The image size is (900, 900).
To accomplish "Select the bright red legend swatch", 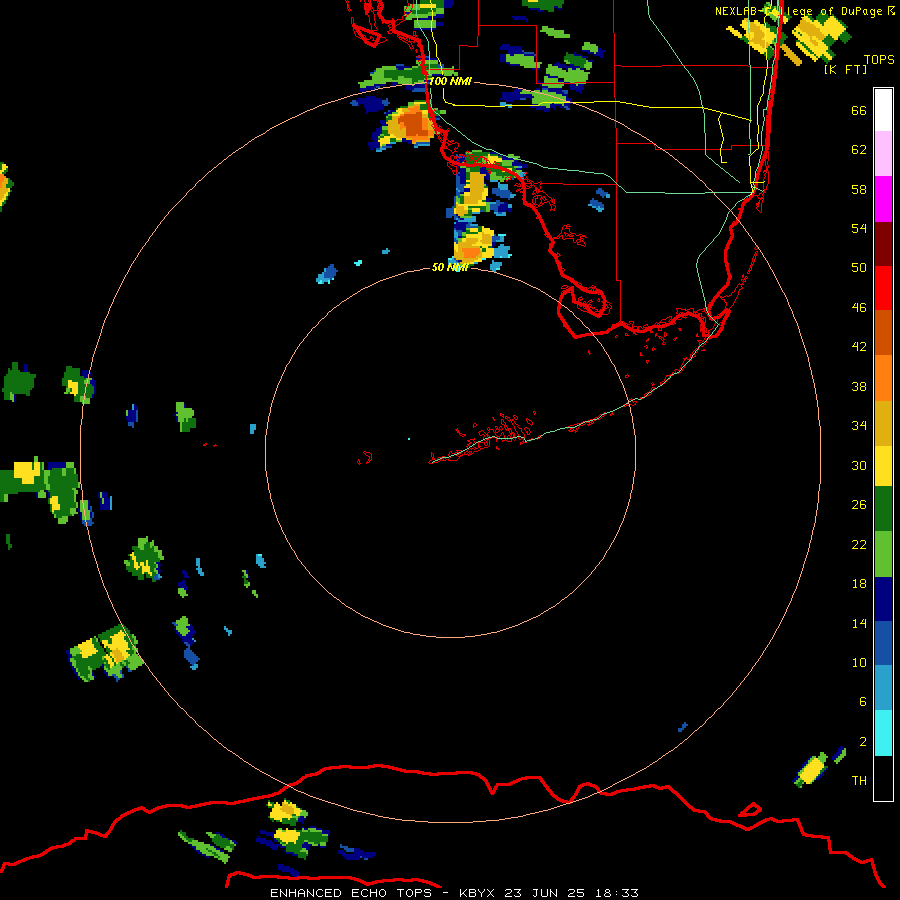I will (883, 288).
